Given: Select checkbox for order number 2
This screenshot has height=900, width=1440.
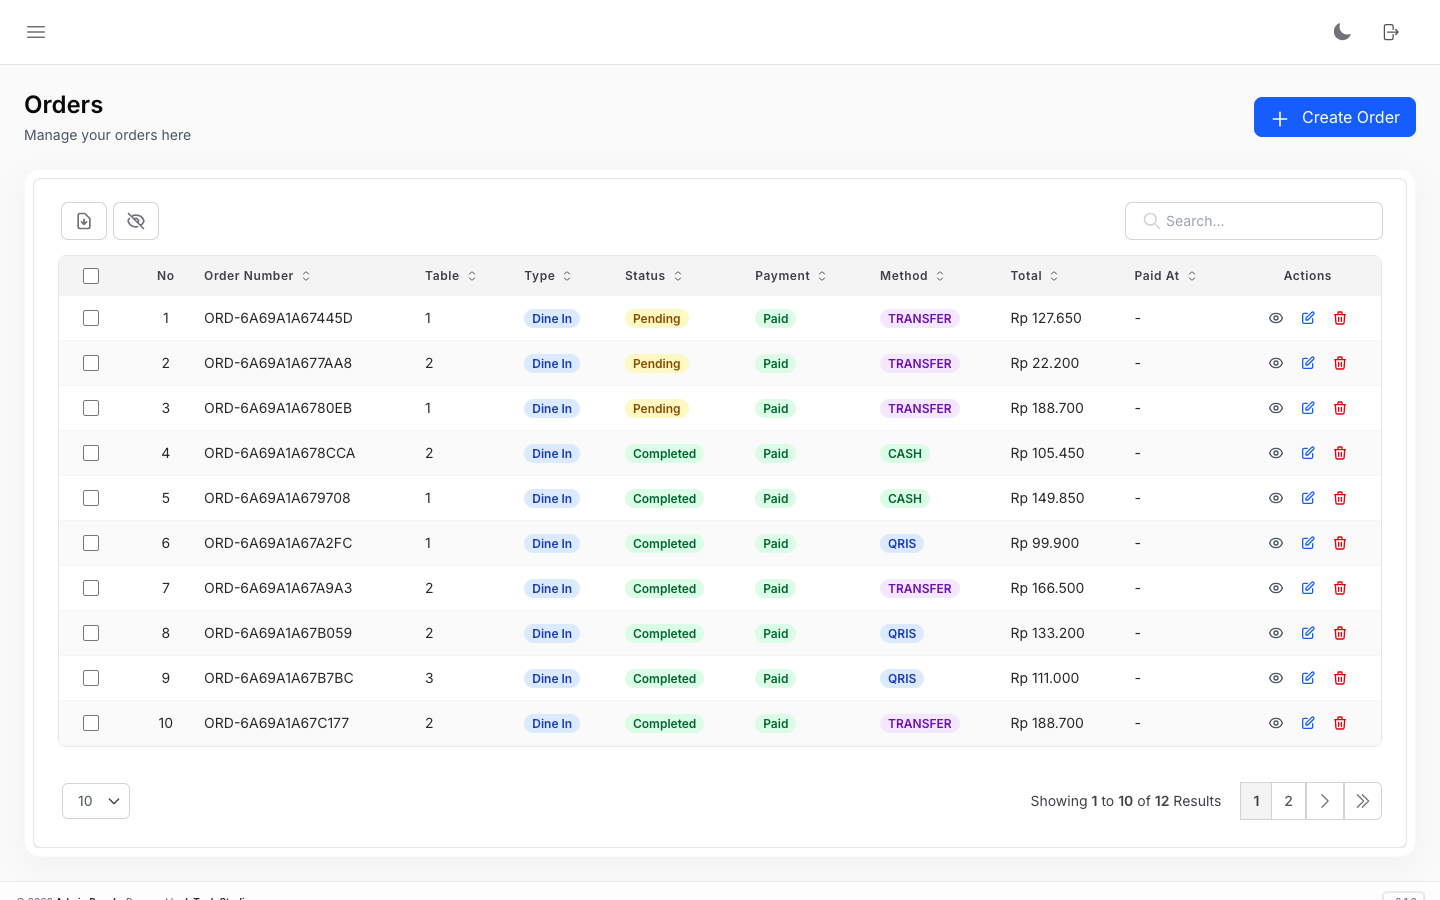Looking at the screenshot, I should click(91, 363).
